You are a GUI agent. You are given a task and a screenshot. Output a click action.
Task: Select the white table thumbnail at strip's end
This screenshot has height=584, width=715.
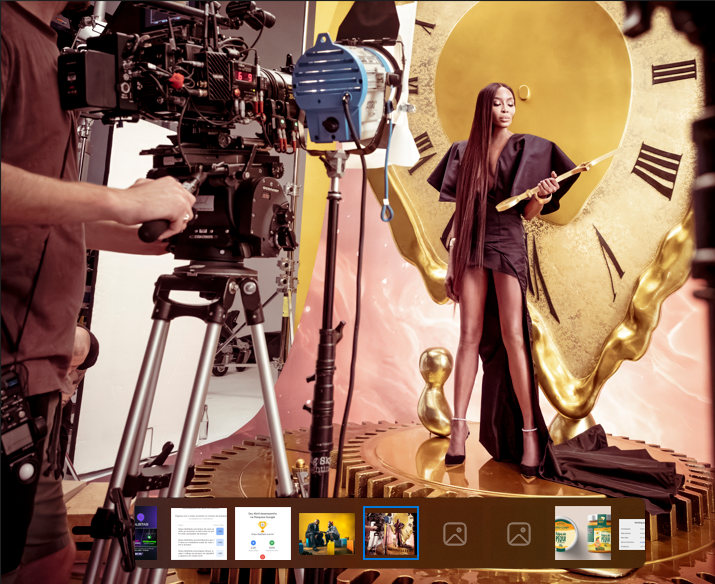(x=632, y=533)
